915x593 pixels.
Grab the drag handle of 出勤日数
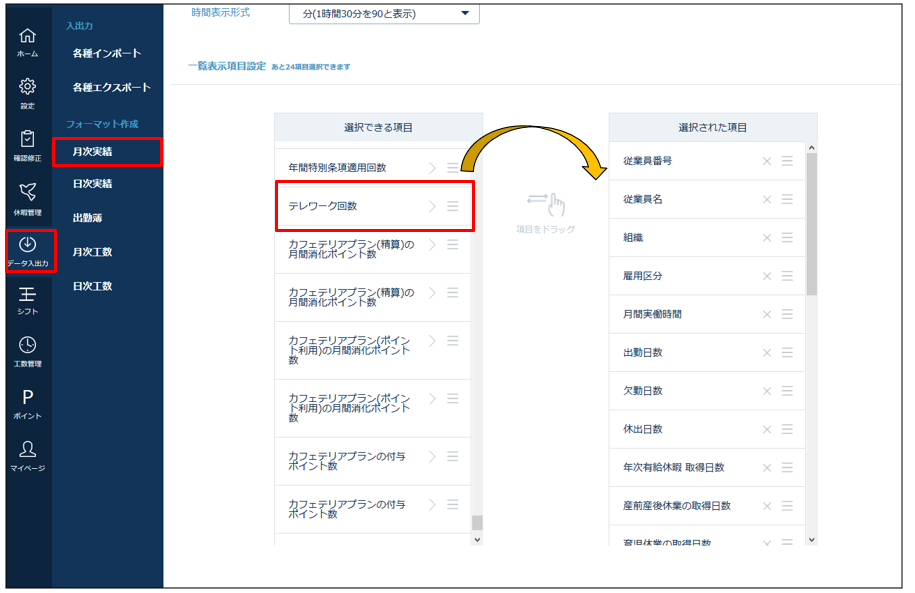point(787,352)
